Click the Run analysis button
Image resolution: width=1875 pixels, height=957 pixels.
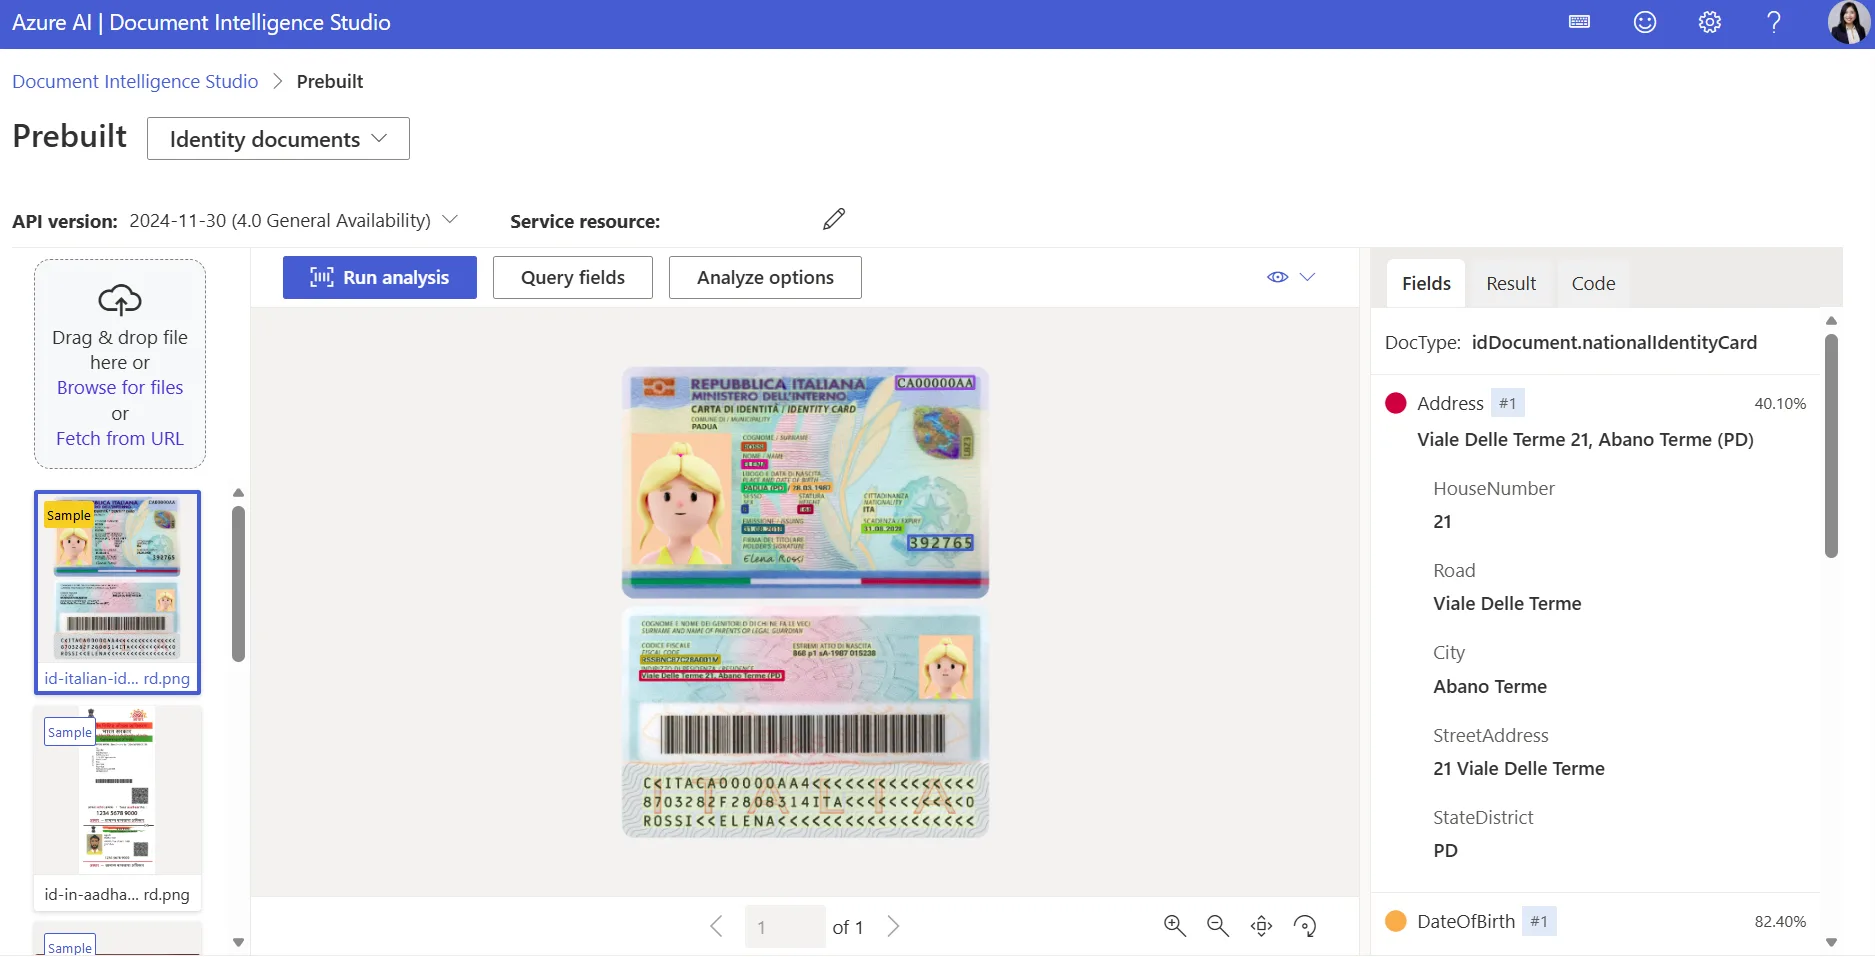point(380,277)
